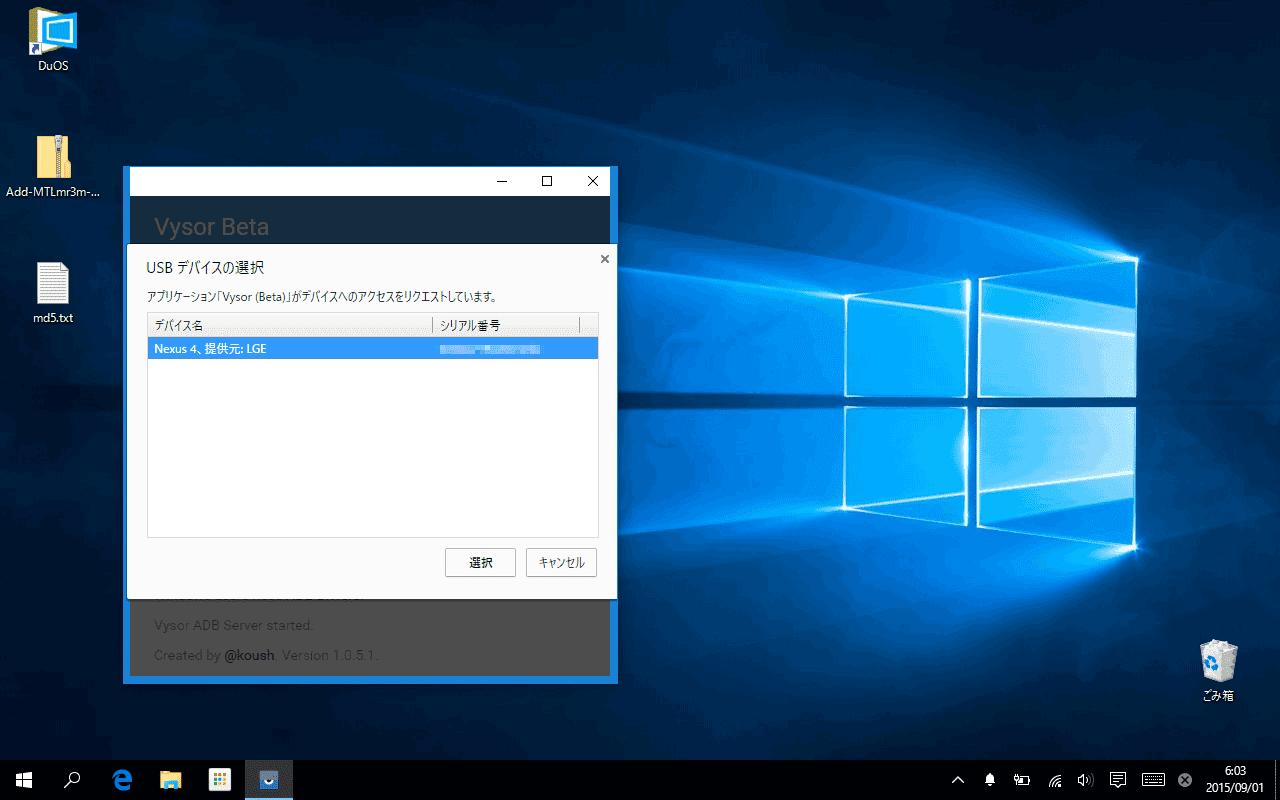Image resolution: width=1280 pixels, height=800 pixels.
Task: Open the Start menu
Action: pos(22,780)
